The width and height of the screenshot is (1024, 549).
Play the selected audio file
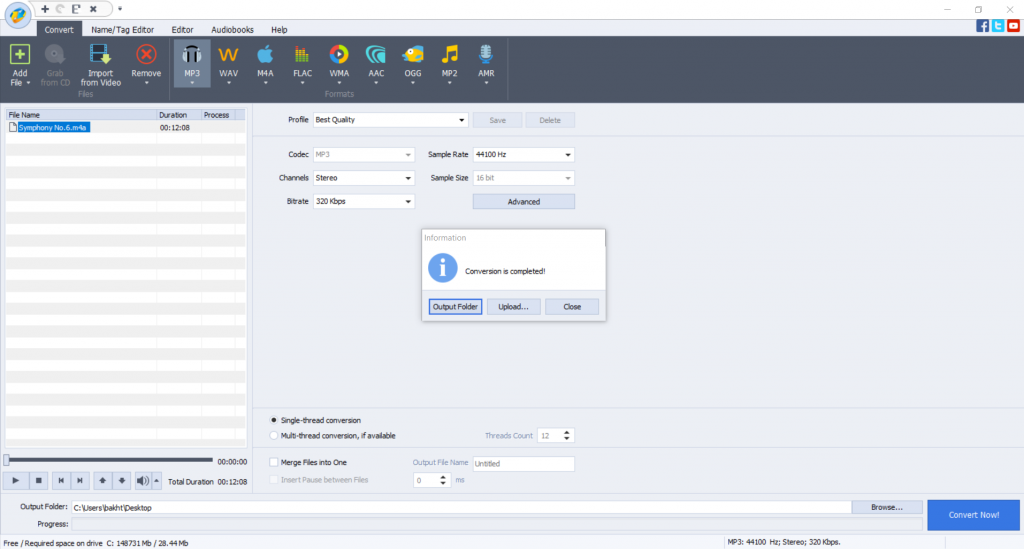point(16,481)
